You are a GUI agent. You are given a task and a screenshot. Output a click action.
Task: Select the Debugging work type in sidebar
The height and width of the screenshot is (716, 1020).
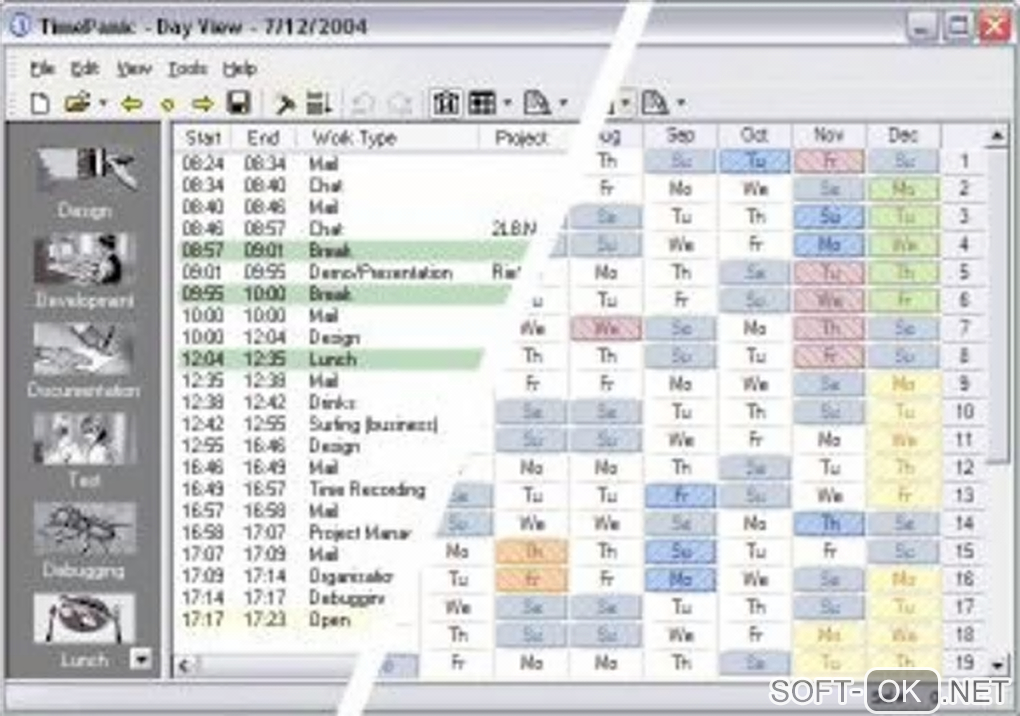(x=85, y=540)
